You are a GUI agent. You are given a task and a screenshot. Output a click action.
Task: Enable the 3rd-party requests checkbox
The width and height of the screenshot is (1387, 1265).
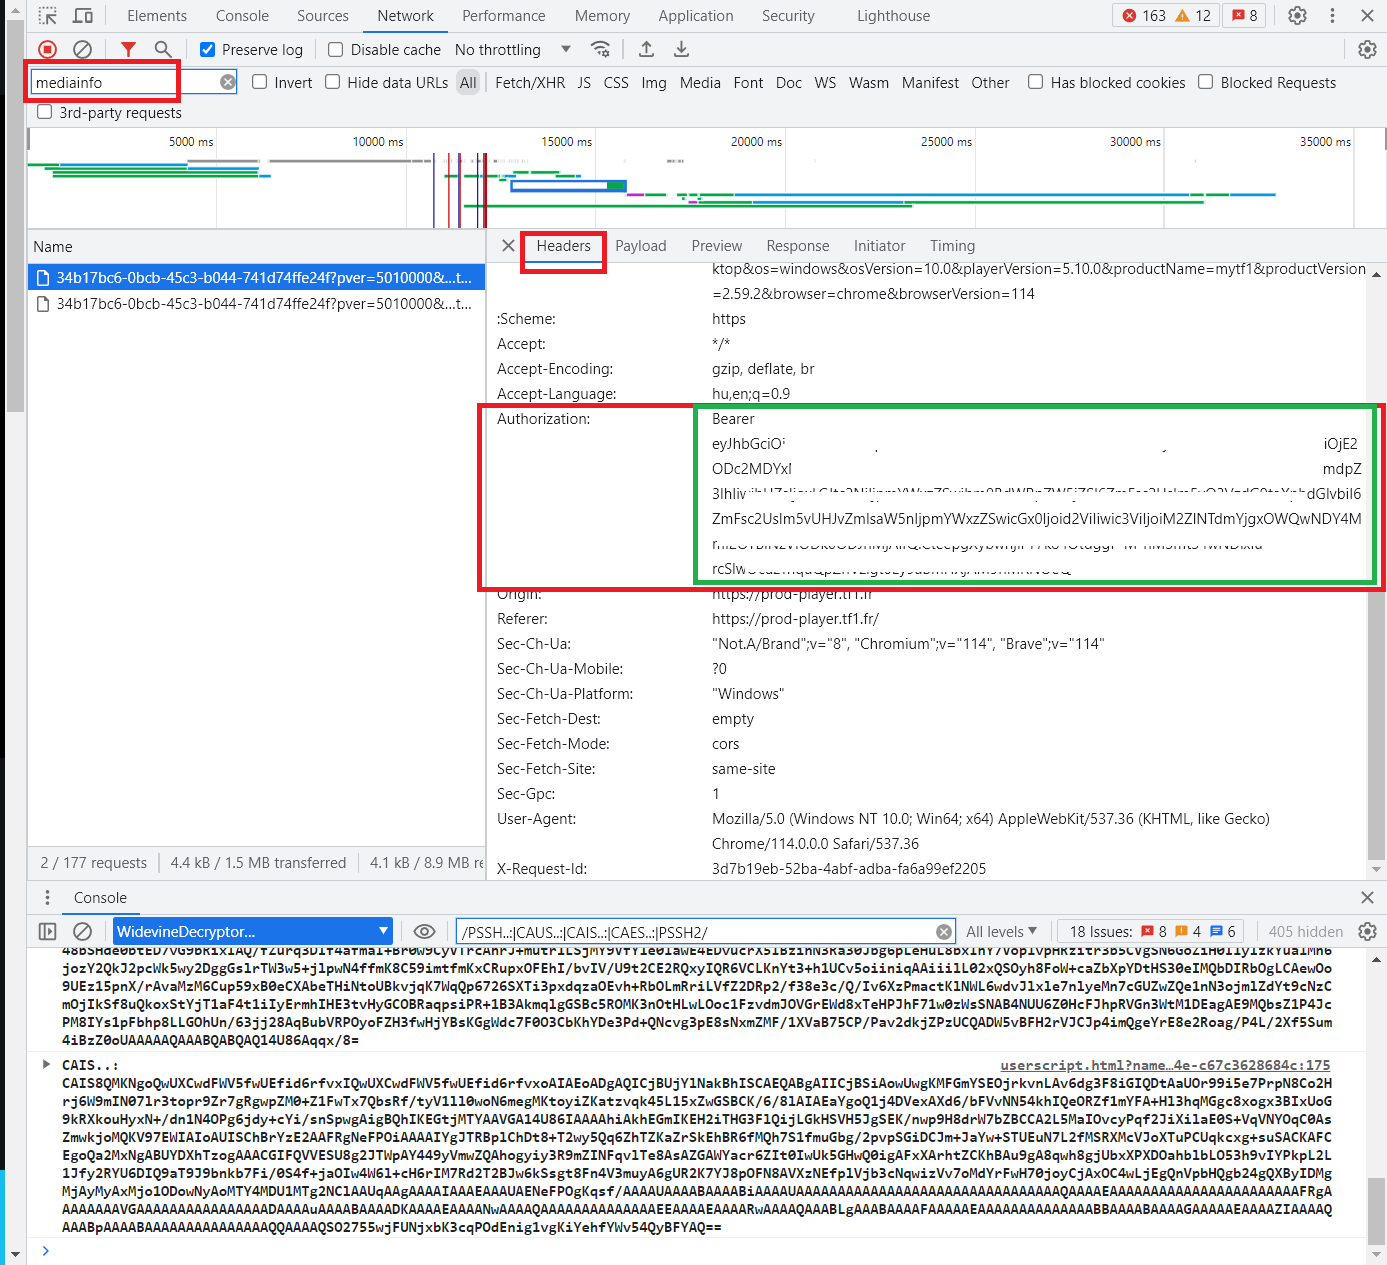(45, 112)
